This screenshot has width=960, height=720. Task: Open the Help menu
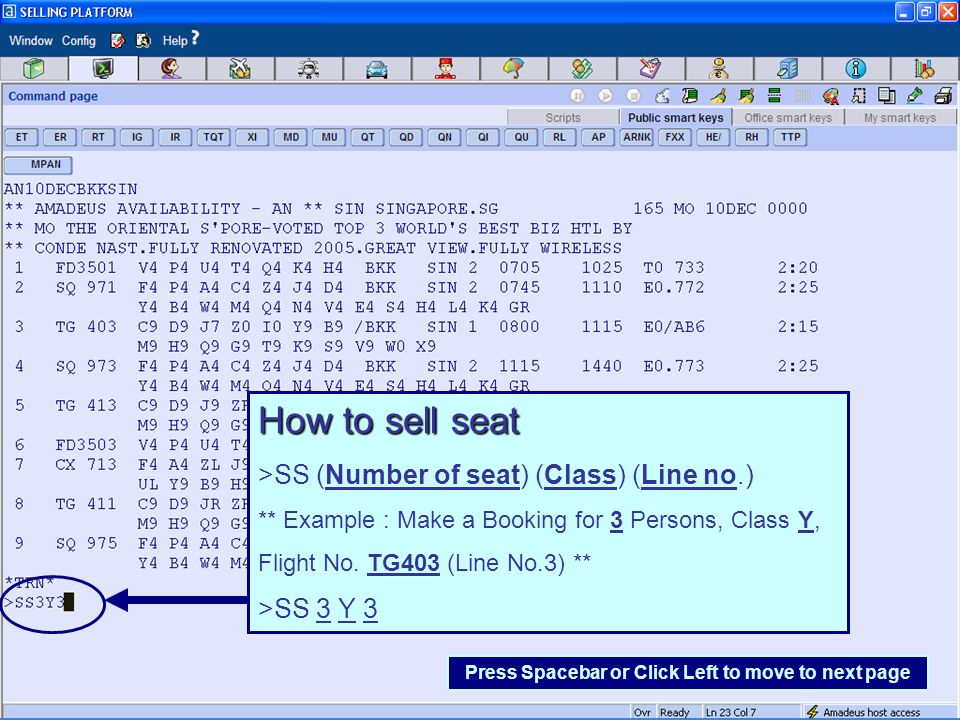coord(181,40)
